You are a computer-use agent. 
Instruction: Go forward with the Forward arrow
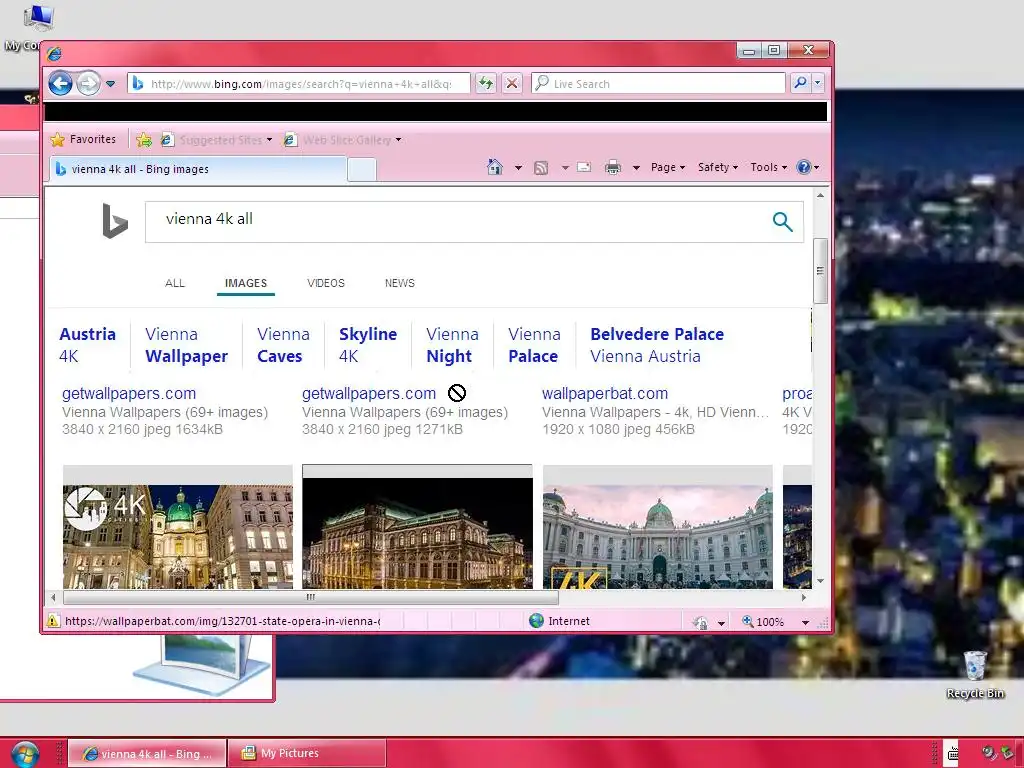pyautogui.click(x=88, y=84)
